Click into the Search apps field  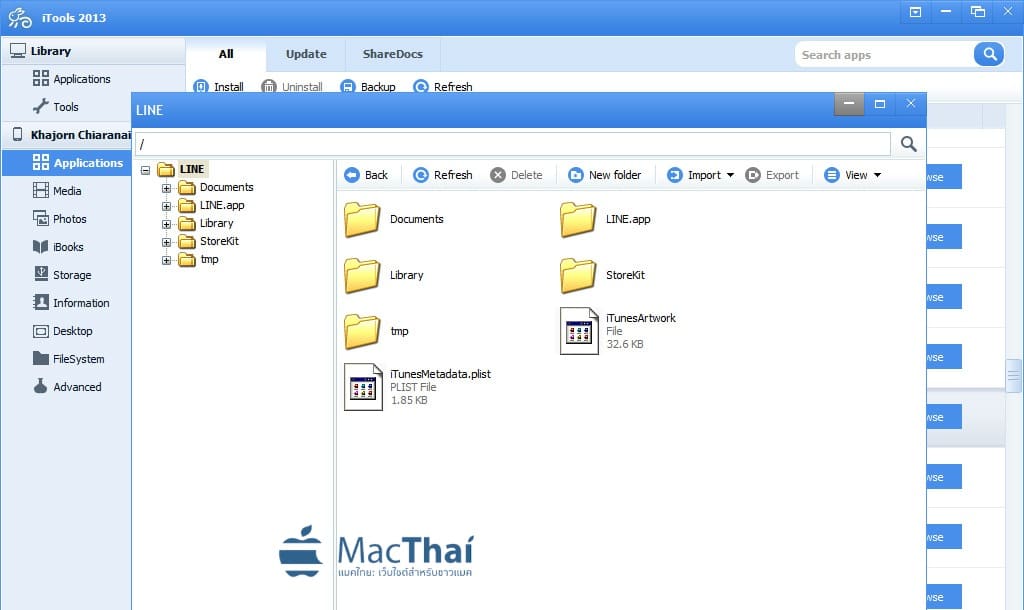tap(884, 55)
